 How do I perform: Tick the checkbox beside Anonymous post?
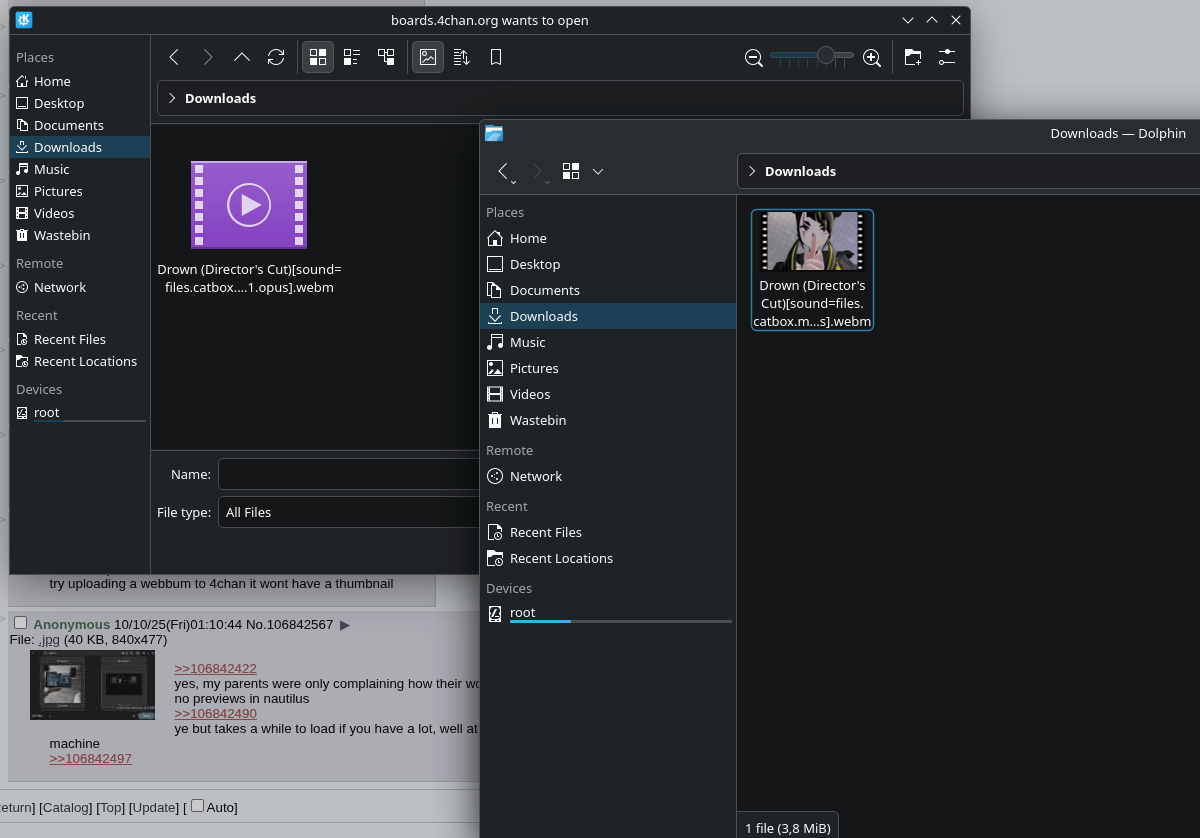(x=20, y=623)
